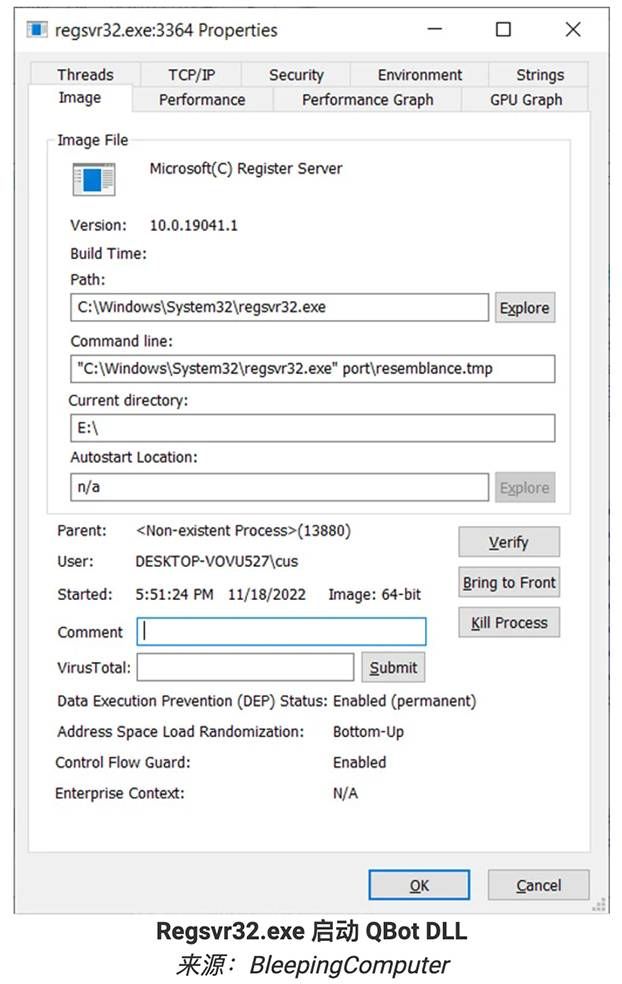The image size is (622, 984).
Task: Click Explore next to the Path field
Action: (525, 308)
